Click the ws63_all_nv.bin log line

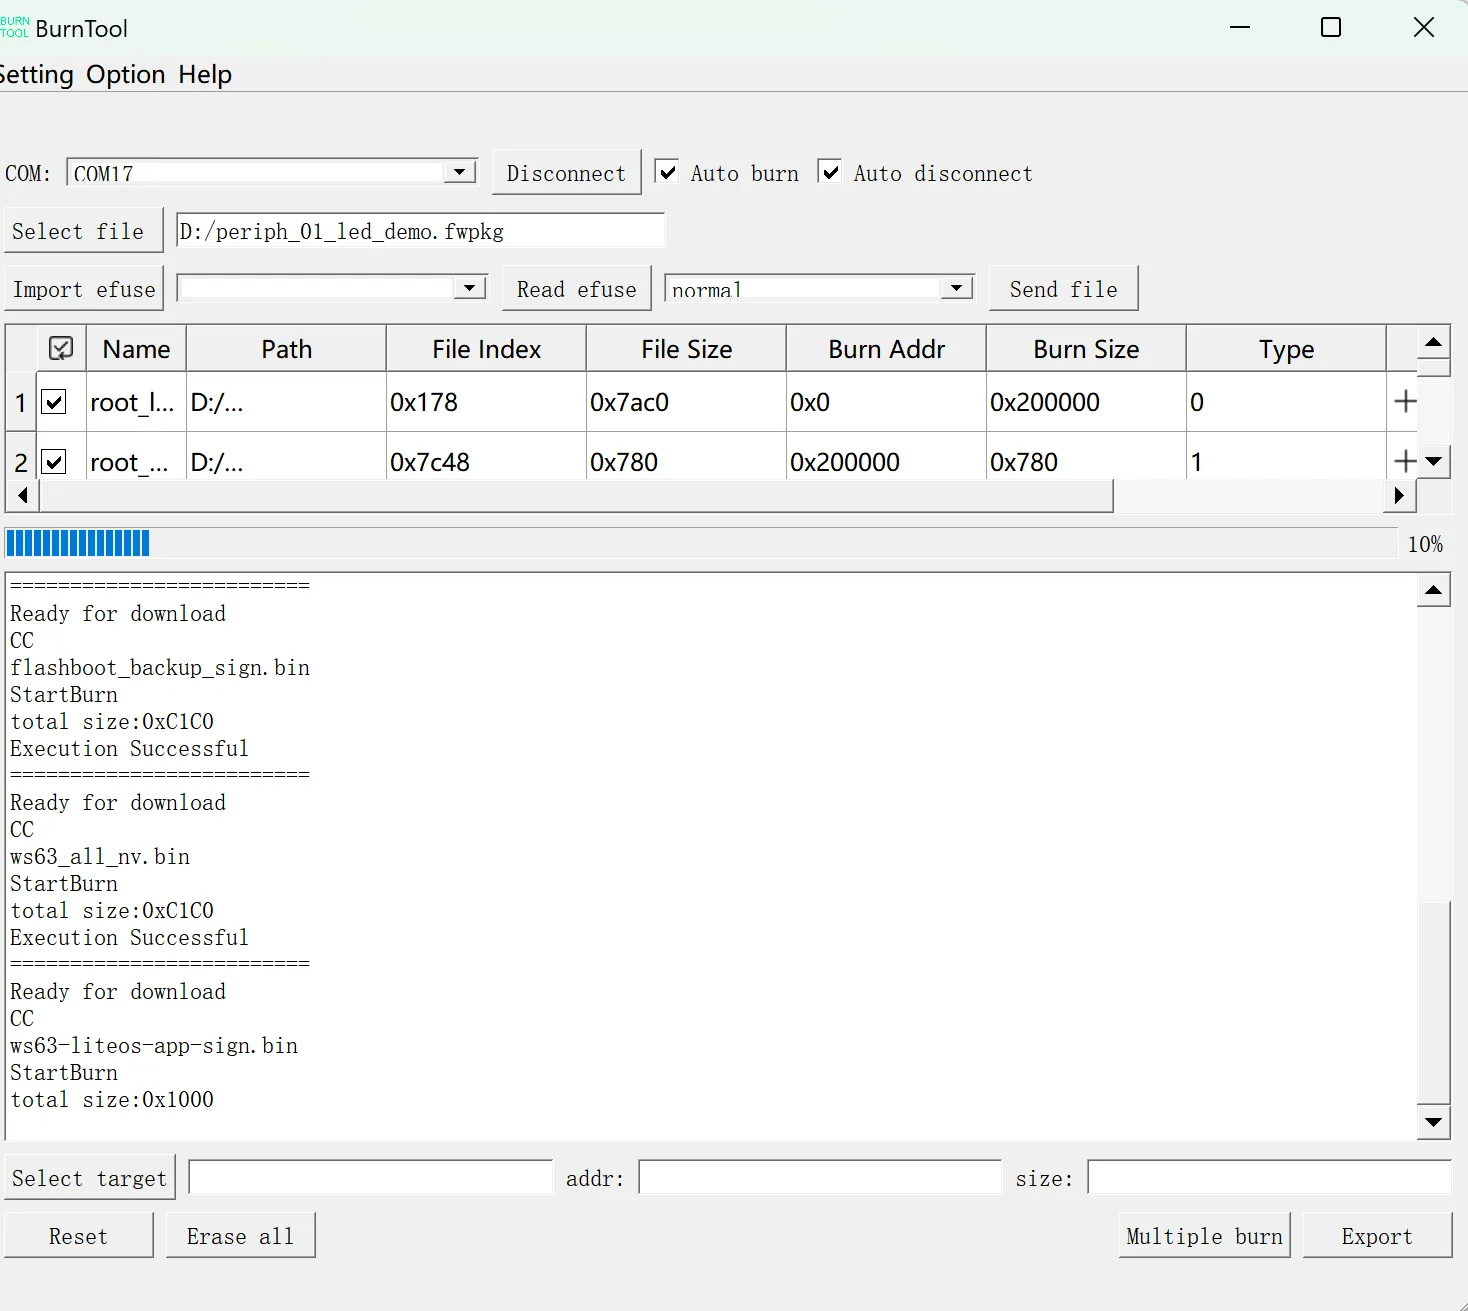[x=100, y=857]
